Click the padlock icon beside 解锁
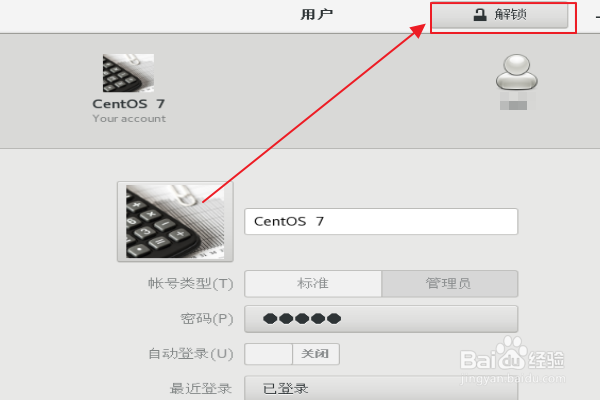 tap(480, 15)
